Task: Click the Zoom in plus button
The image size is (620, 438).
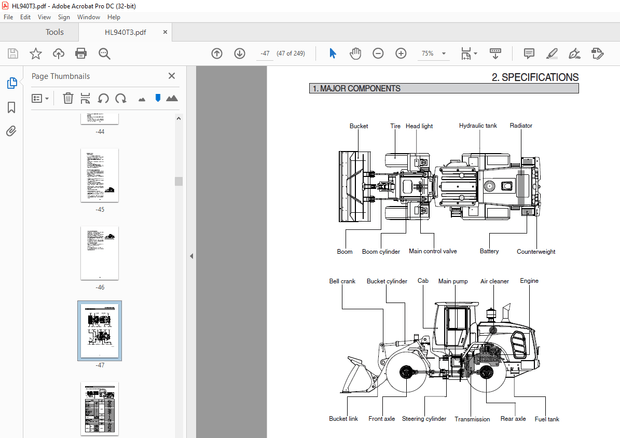Action: [x=401, y=53]
